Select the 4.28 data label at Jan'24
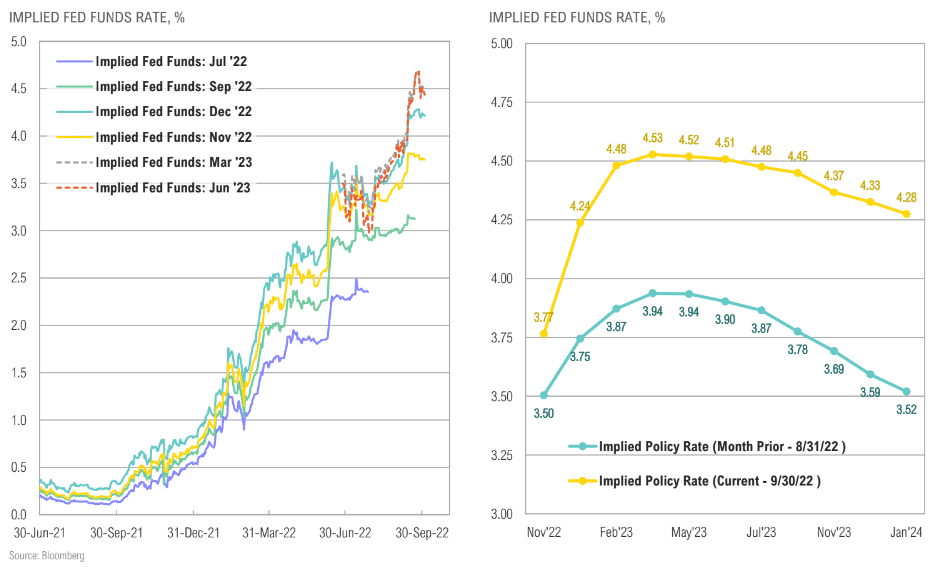 pyautogui.click(x=906, y=197)
